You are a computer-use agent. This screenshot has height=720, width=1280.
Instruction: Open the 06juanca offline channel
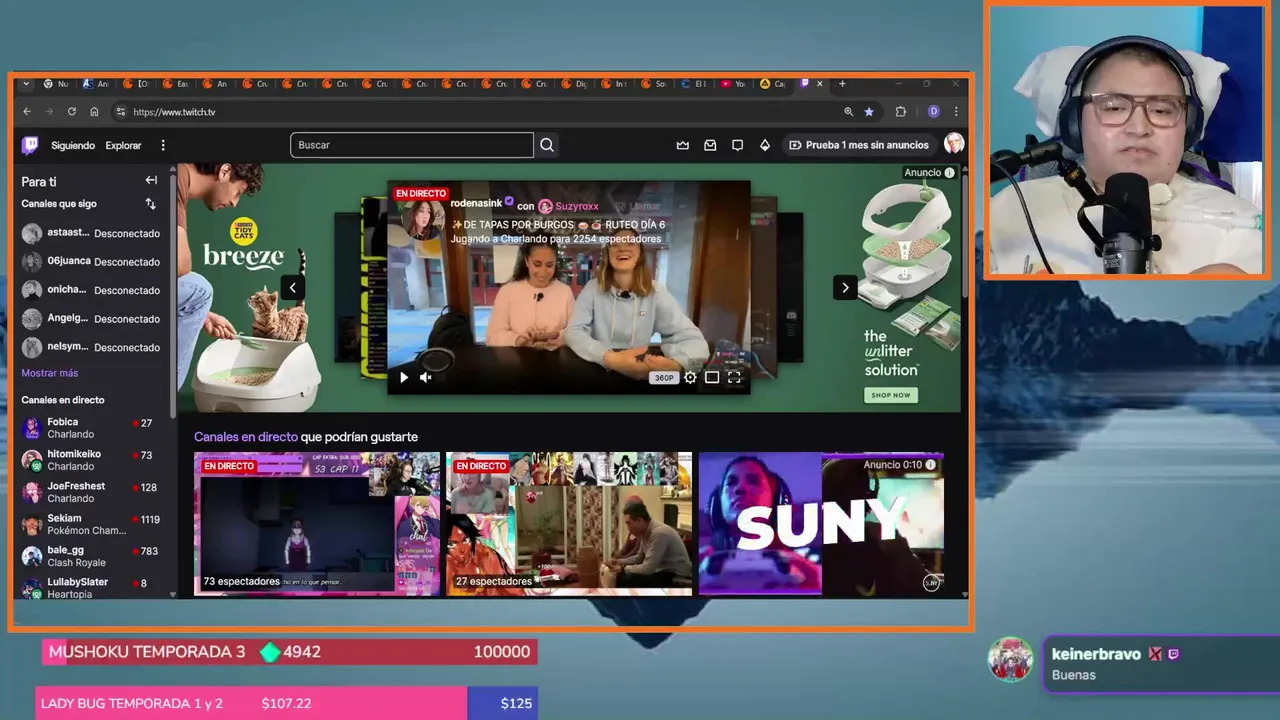[91, 261]
